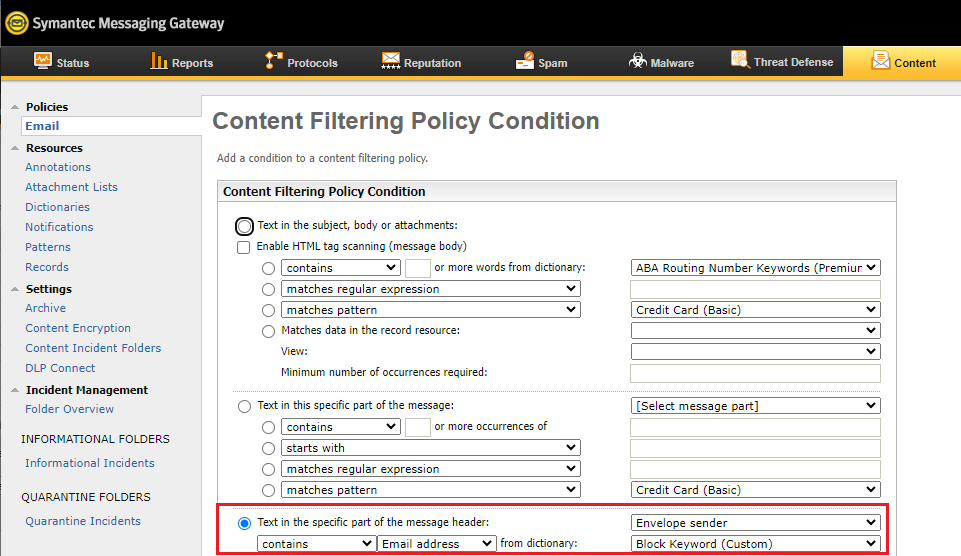Open the Content tab
Viewport: 961px width, 556px height.
click(902, 62)
